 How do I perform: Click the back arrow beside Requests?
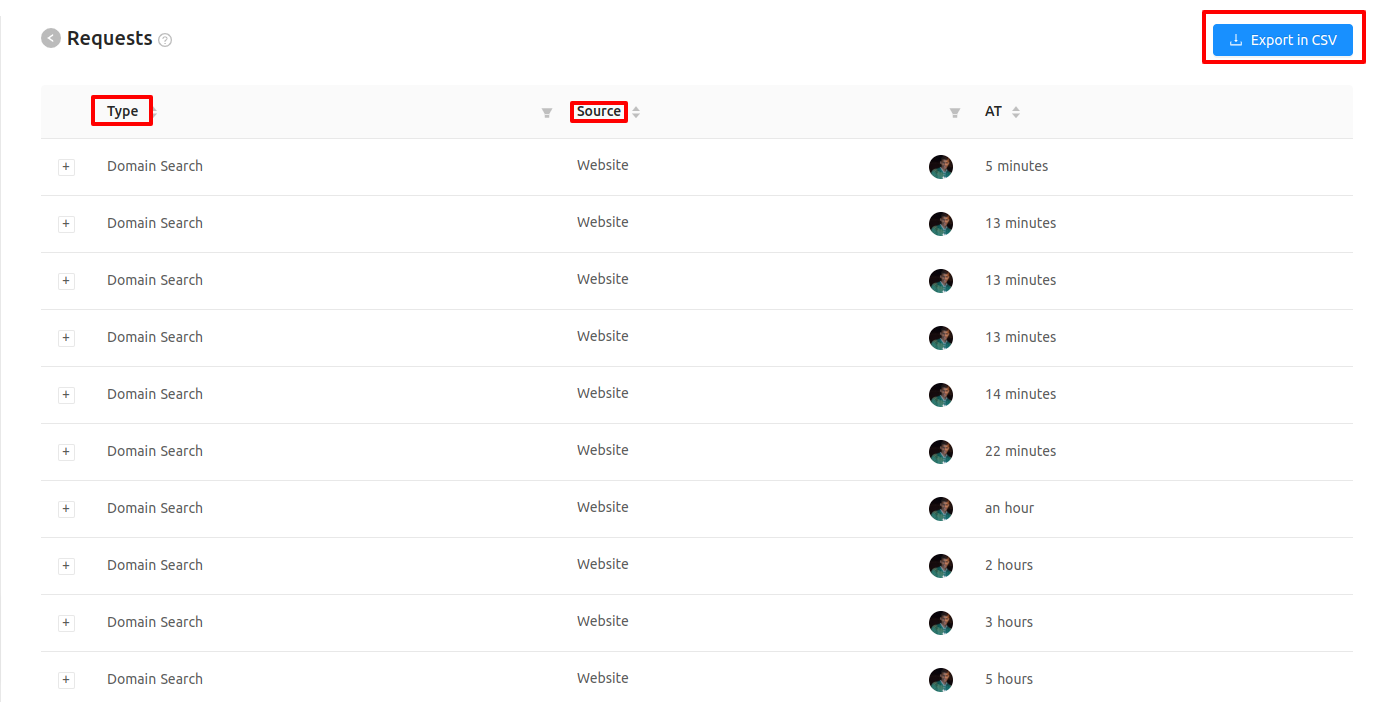[x=50, y=38]
